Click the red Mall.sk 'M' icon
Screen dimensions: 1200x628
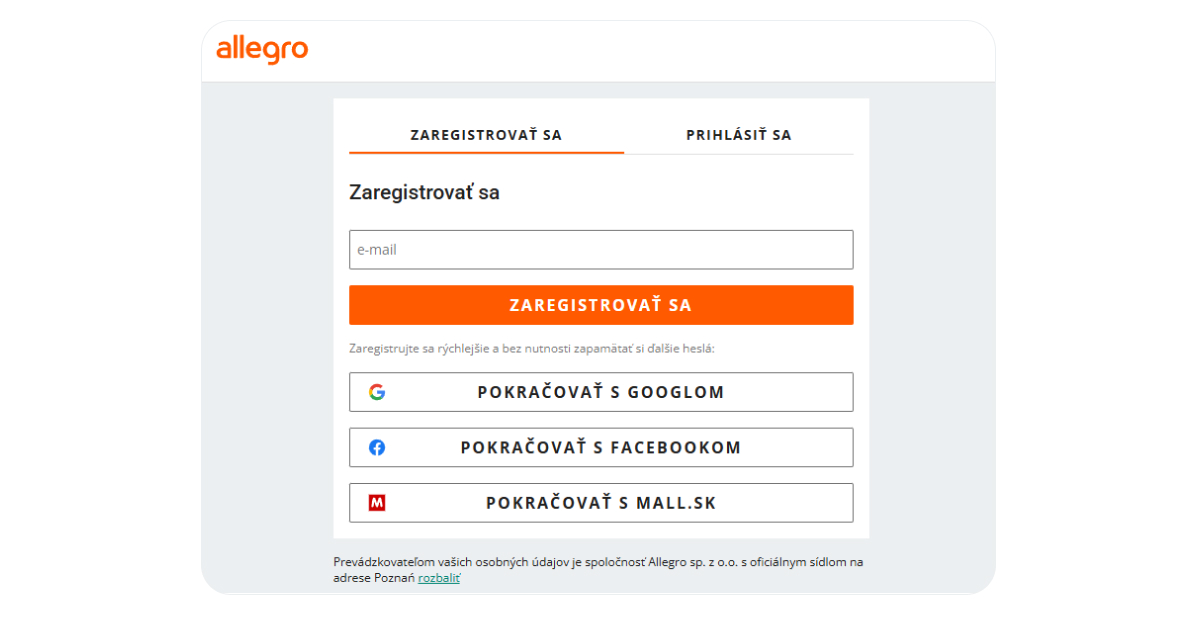[x=377, y=503]
